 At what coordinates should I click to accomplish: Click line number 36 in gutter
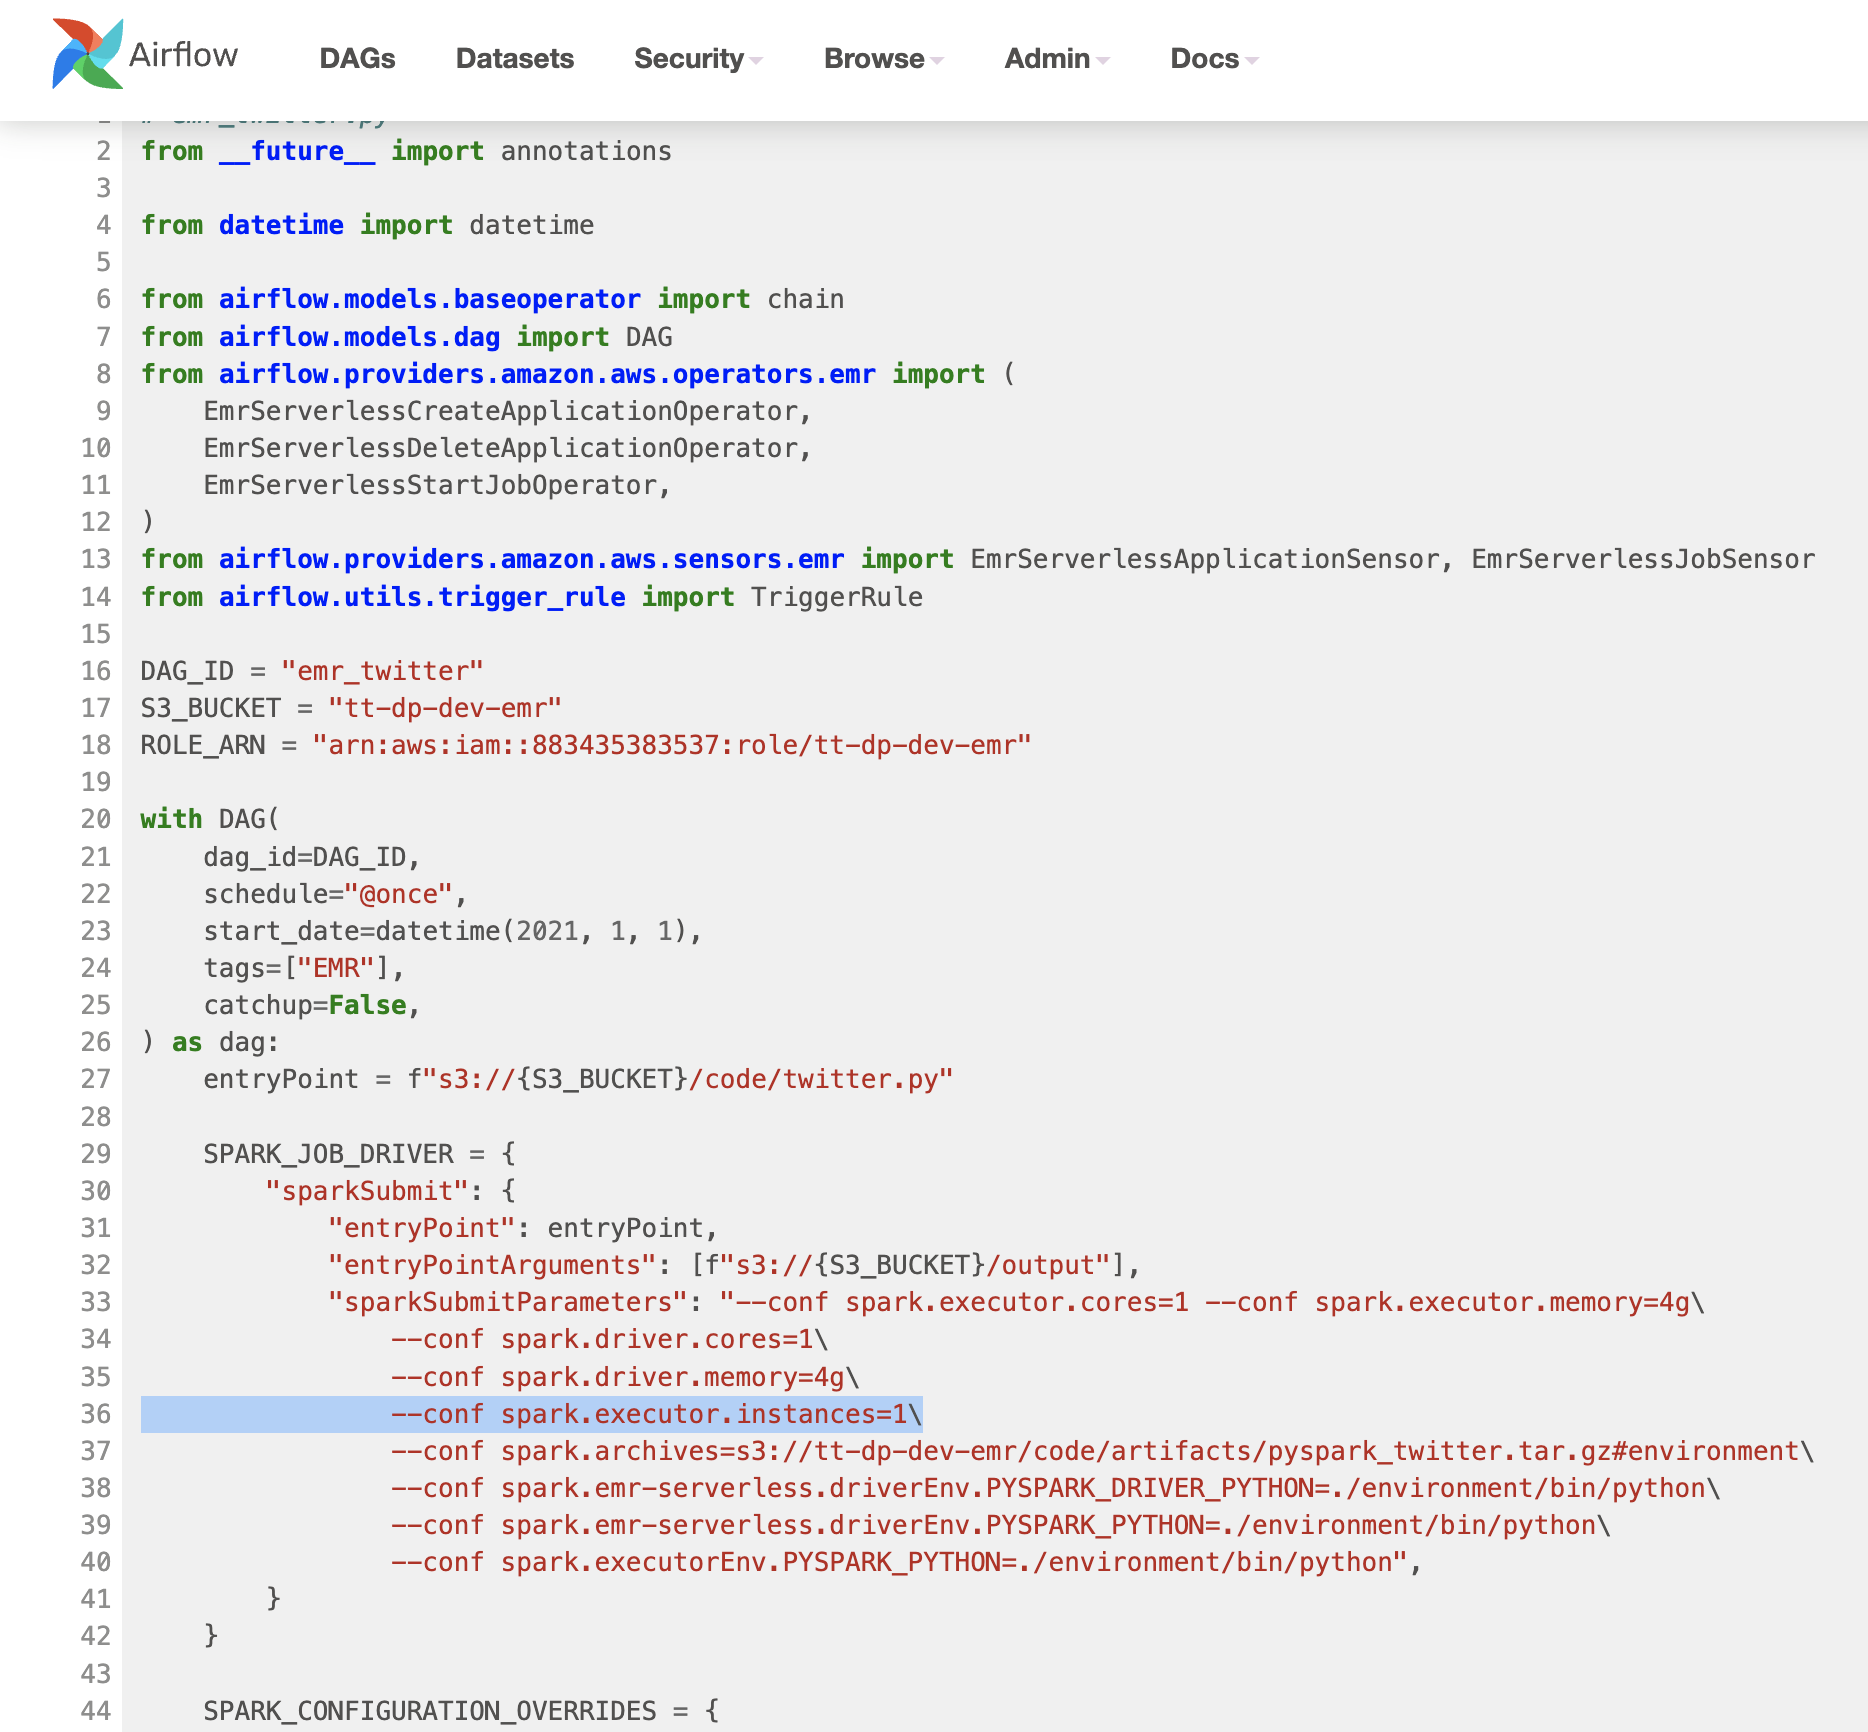pos(96,1414)
